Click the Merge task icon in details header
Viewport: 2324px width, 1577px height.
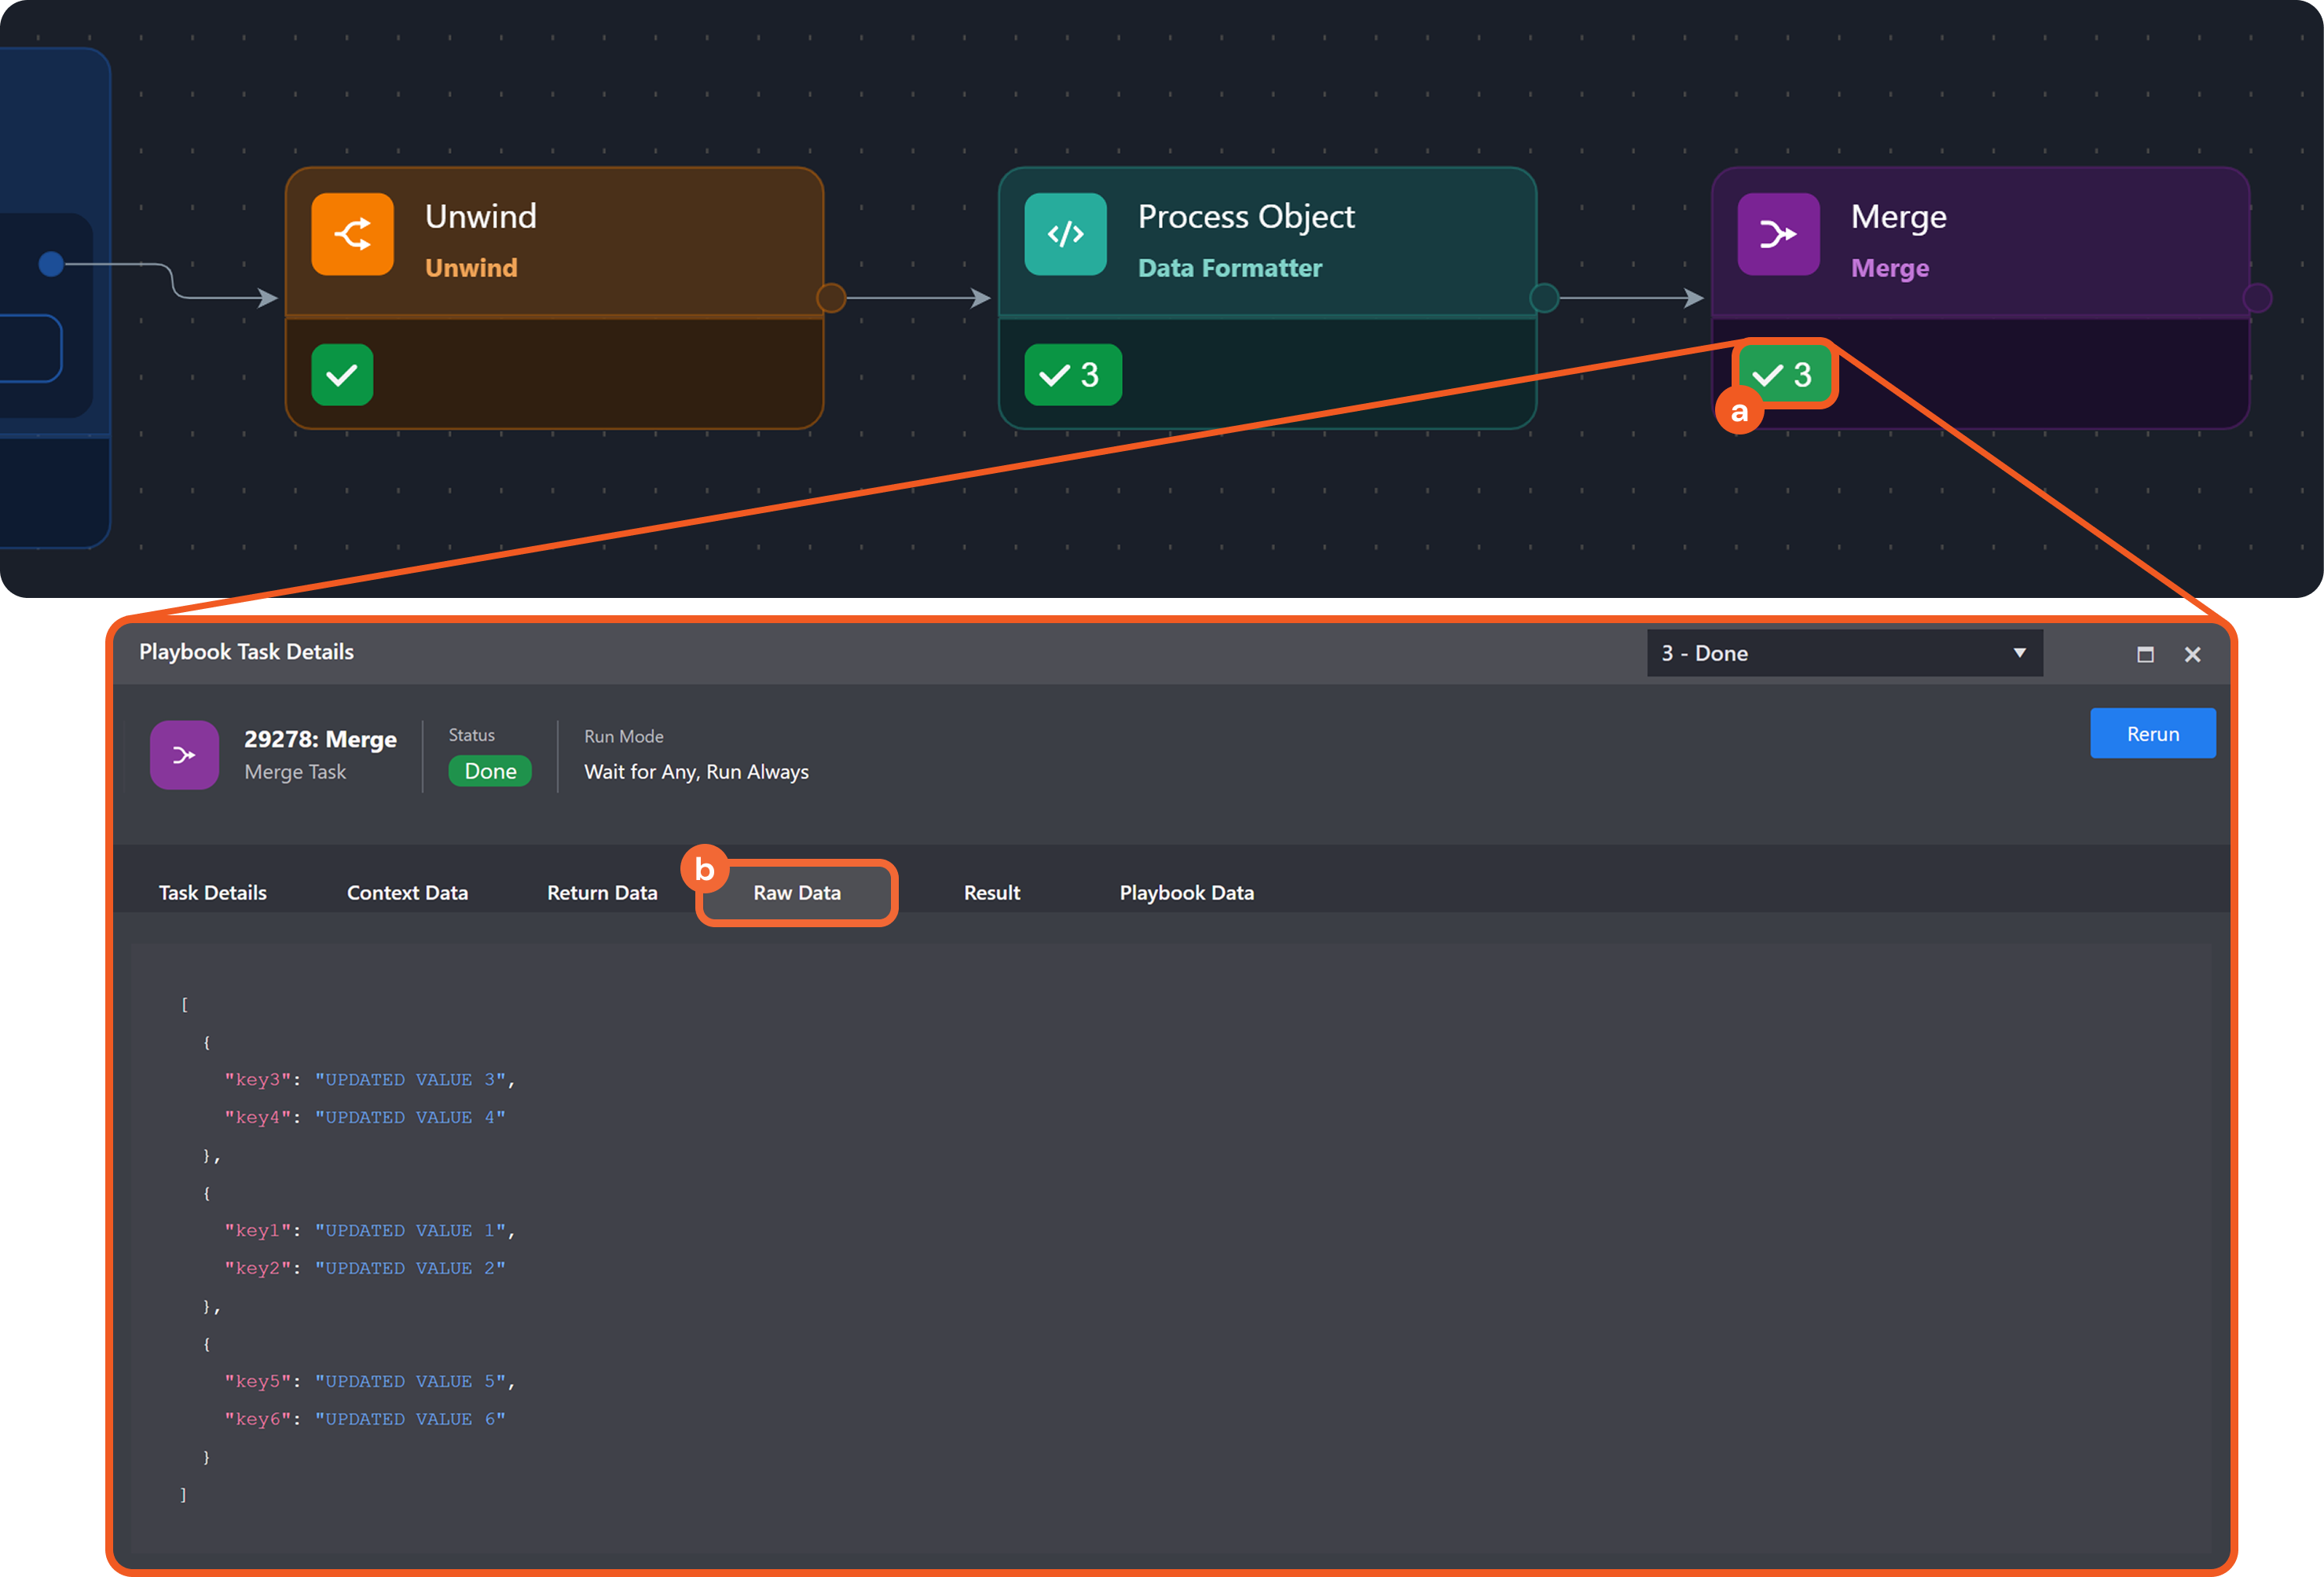[x=184, y=755]
